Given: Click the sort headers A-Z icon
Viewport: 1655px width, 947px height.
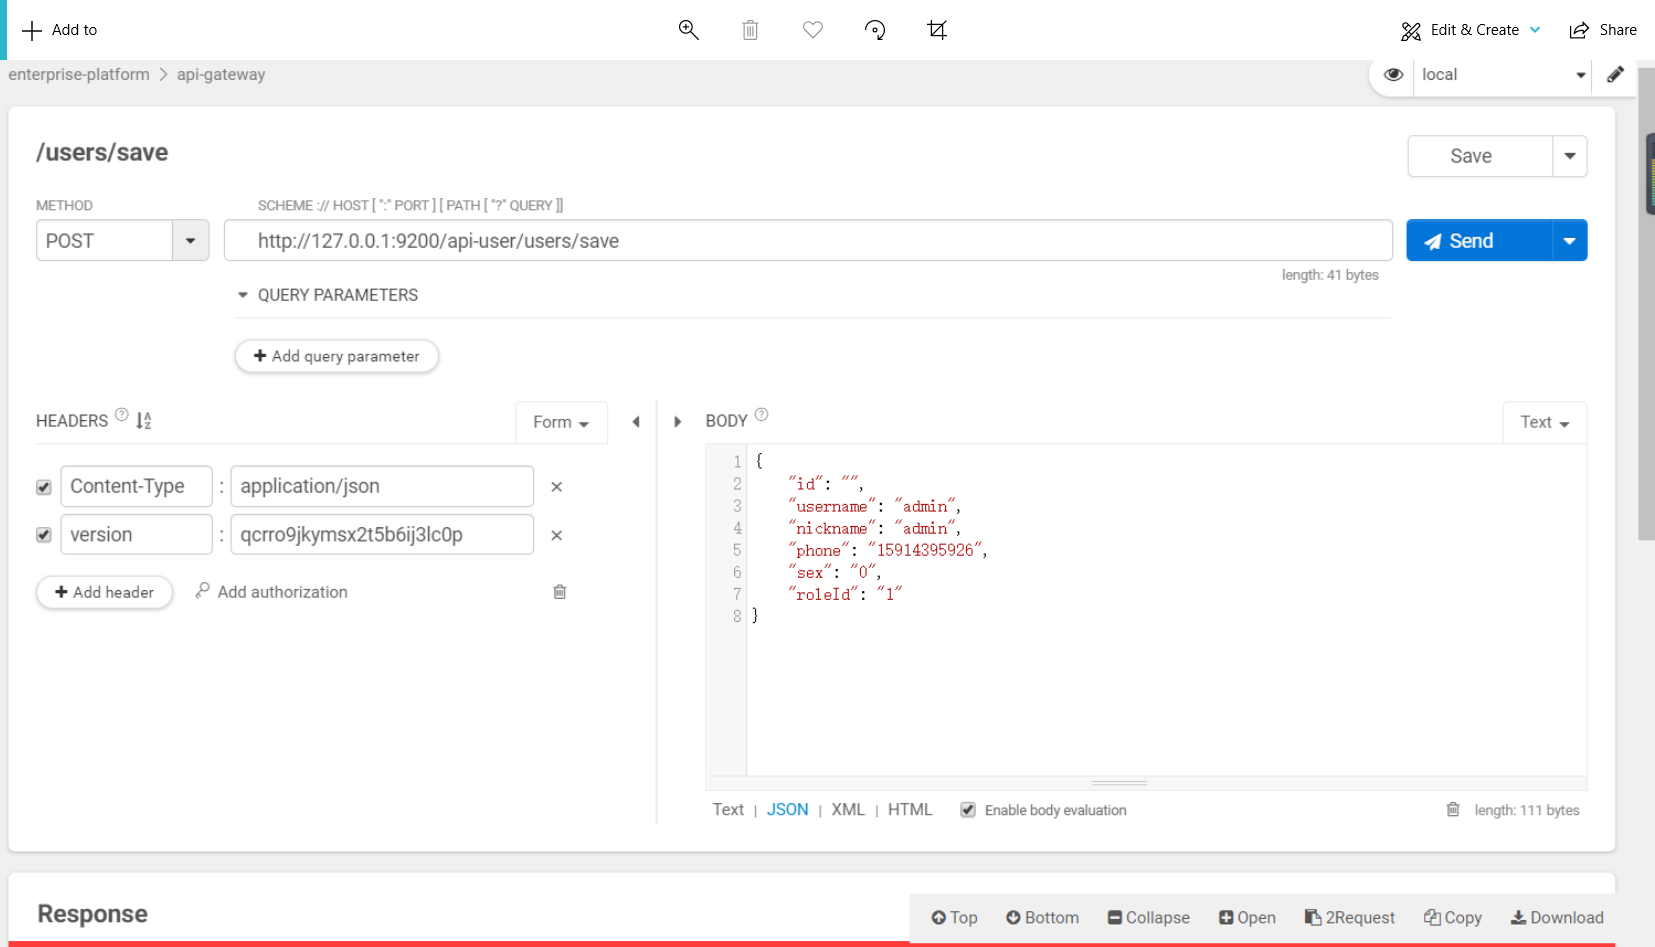Looking at the screenshot, I should click(144, 421).
